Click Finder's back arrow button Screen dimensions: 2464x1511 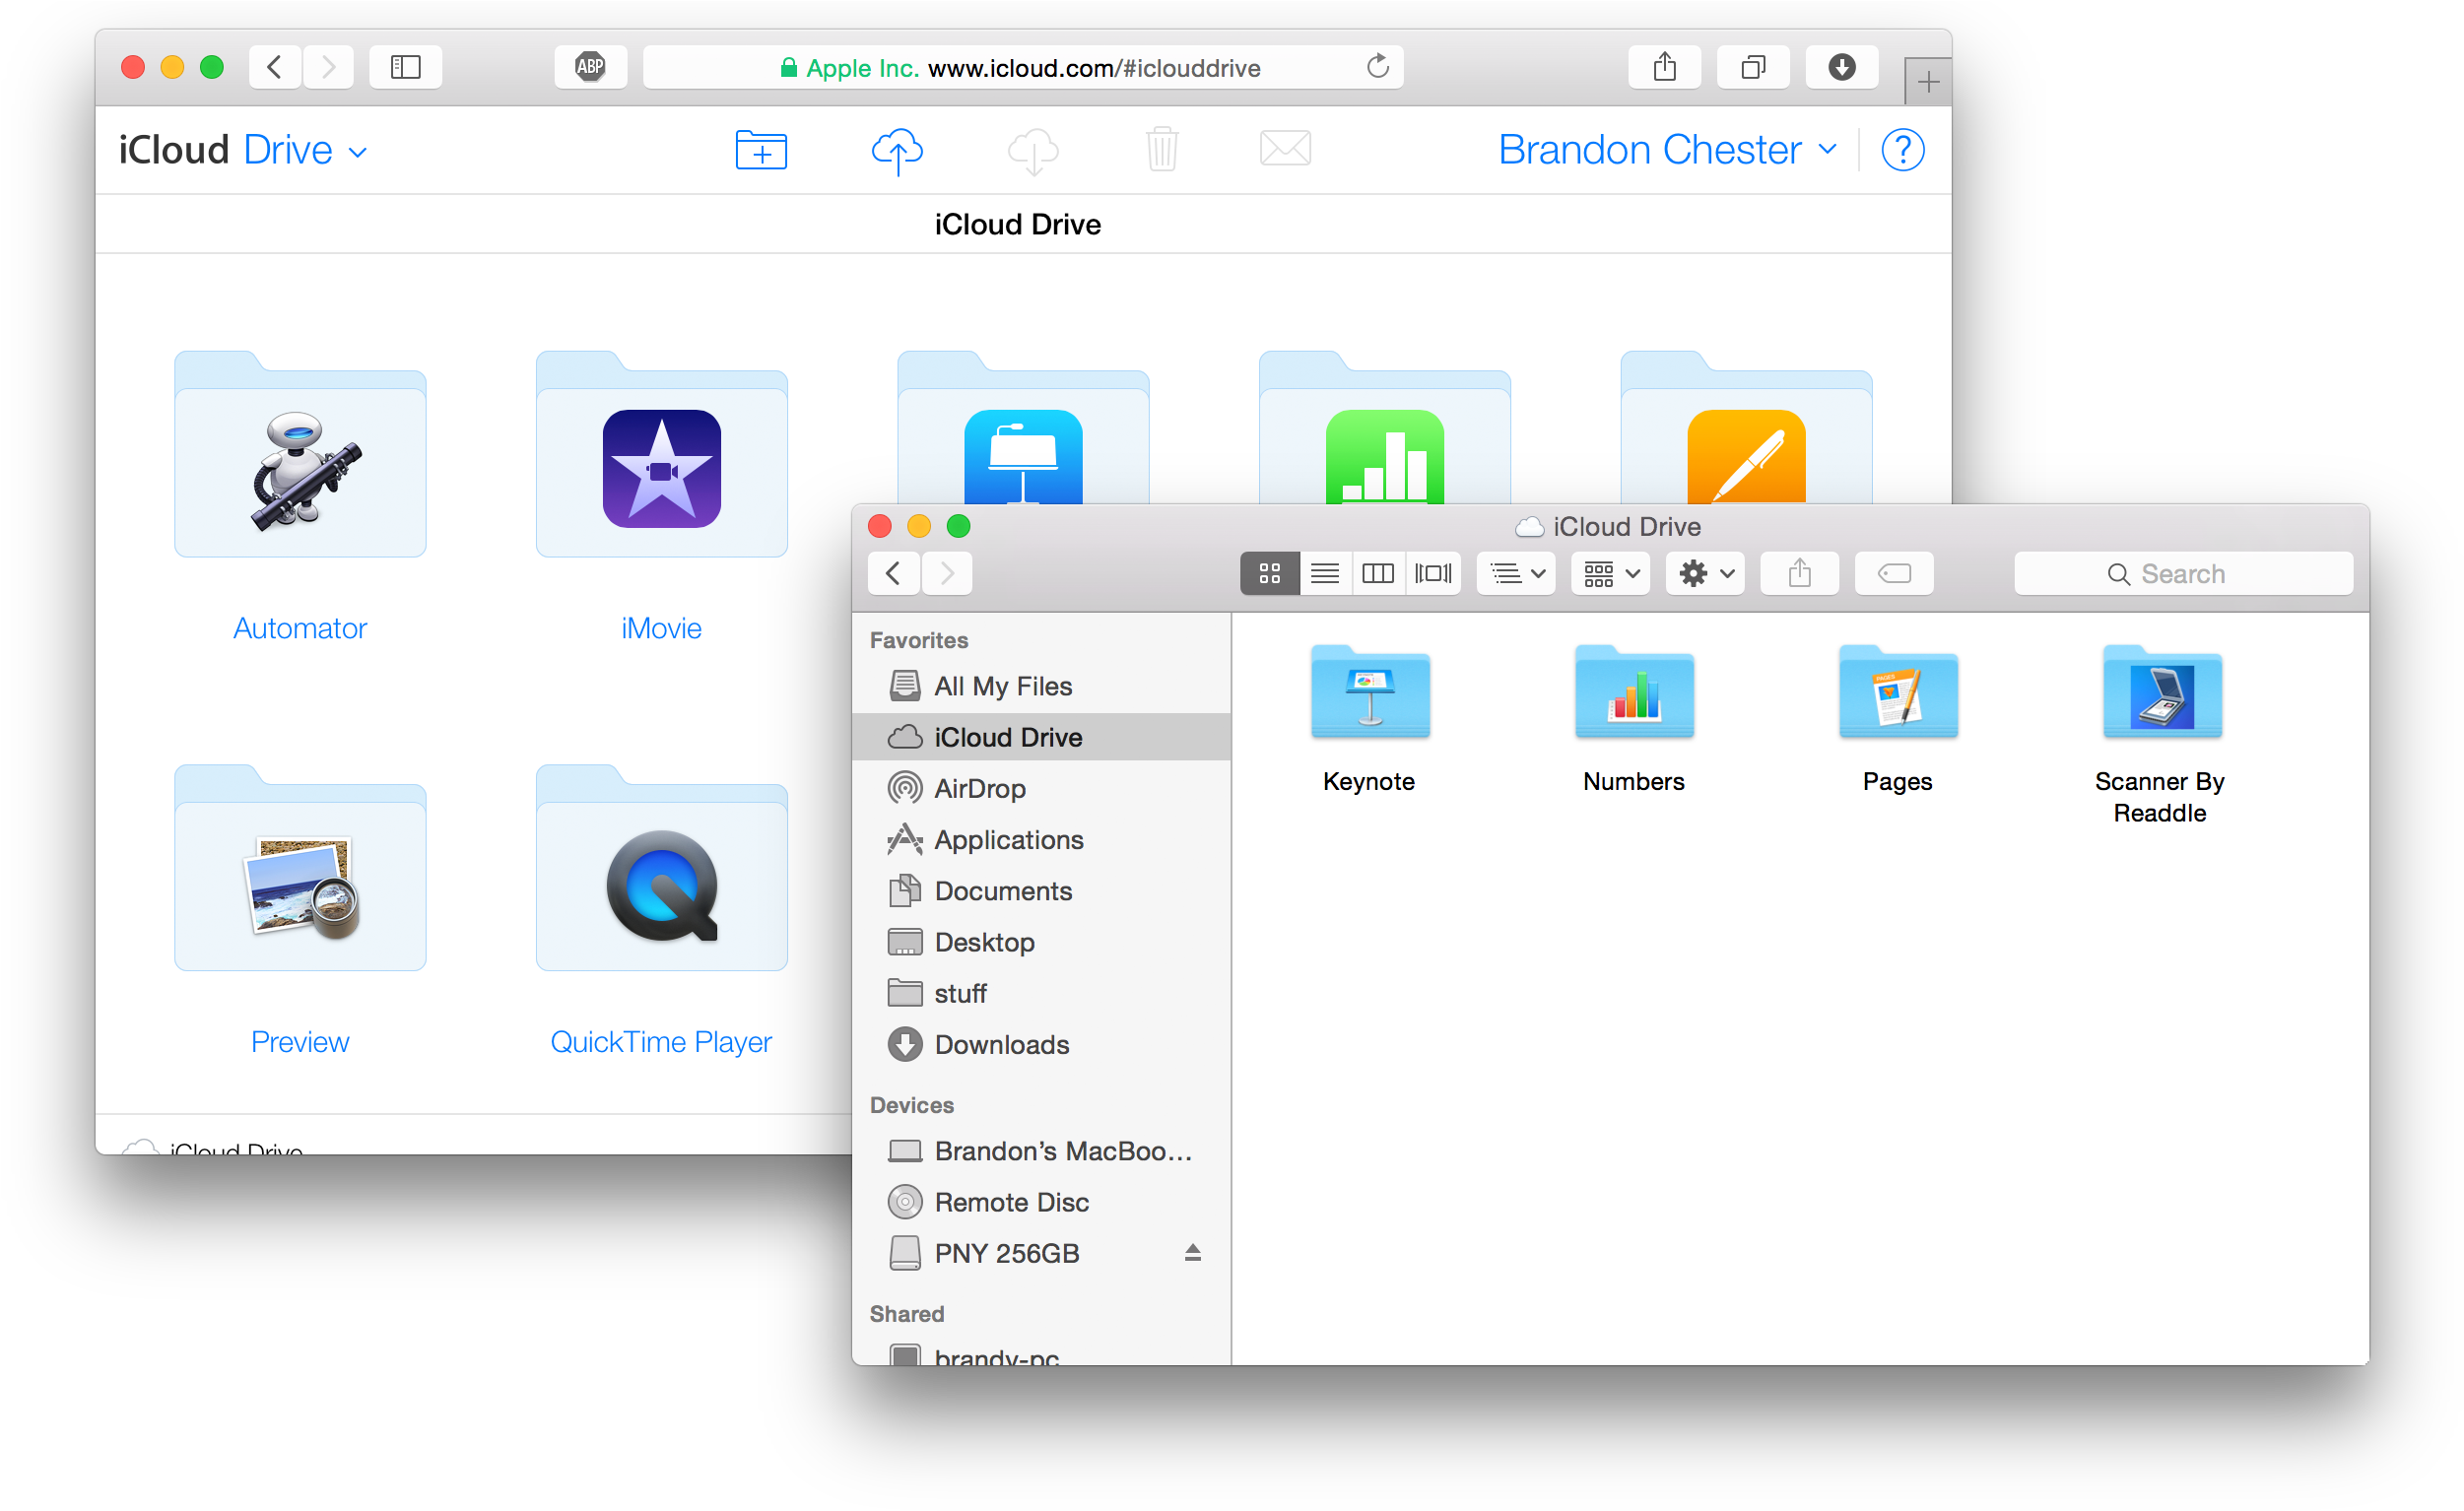click(893, 574)
